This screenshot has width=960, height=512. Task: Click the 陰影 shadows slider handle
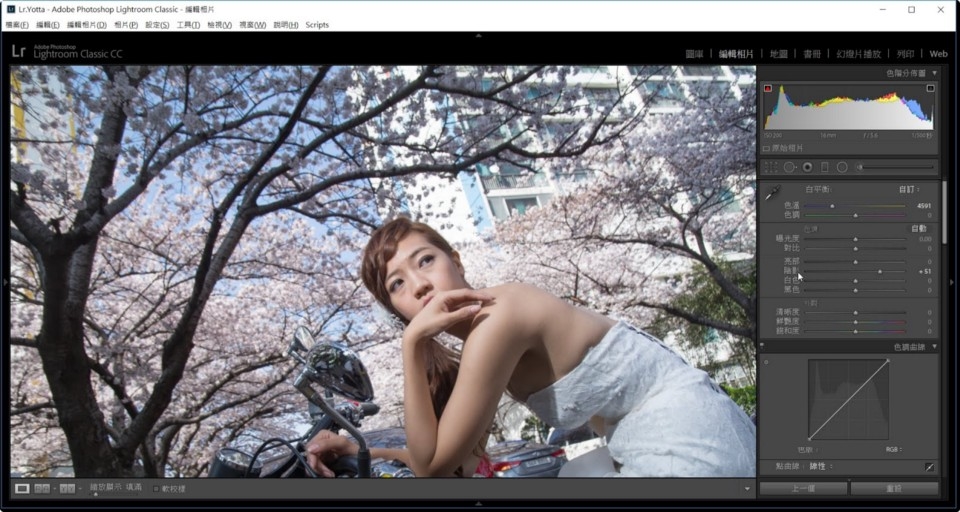880,271
